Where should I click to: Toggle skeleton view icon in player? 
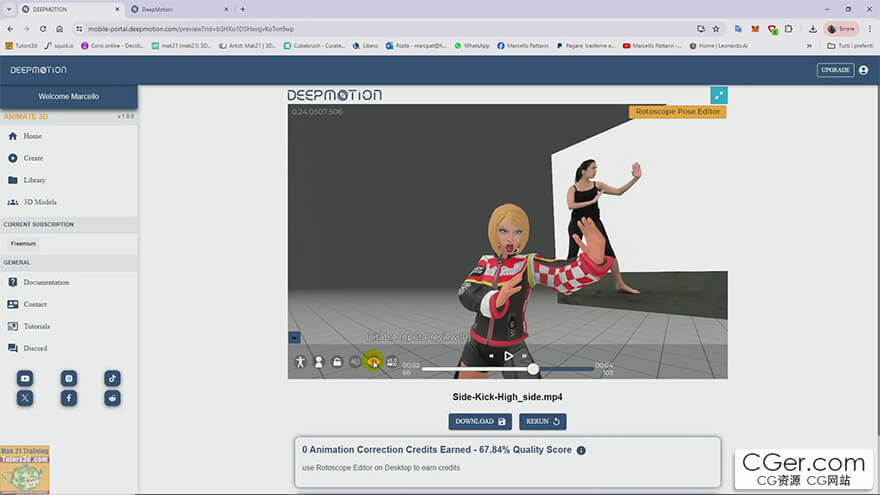point(300,362)
